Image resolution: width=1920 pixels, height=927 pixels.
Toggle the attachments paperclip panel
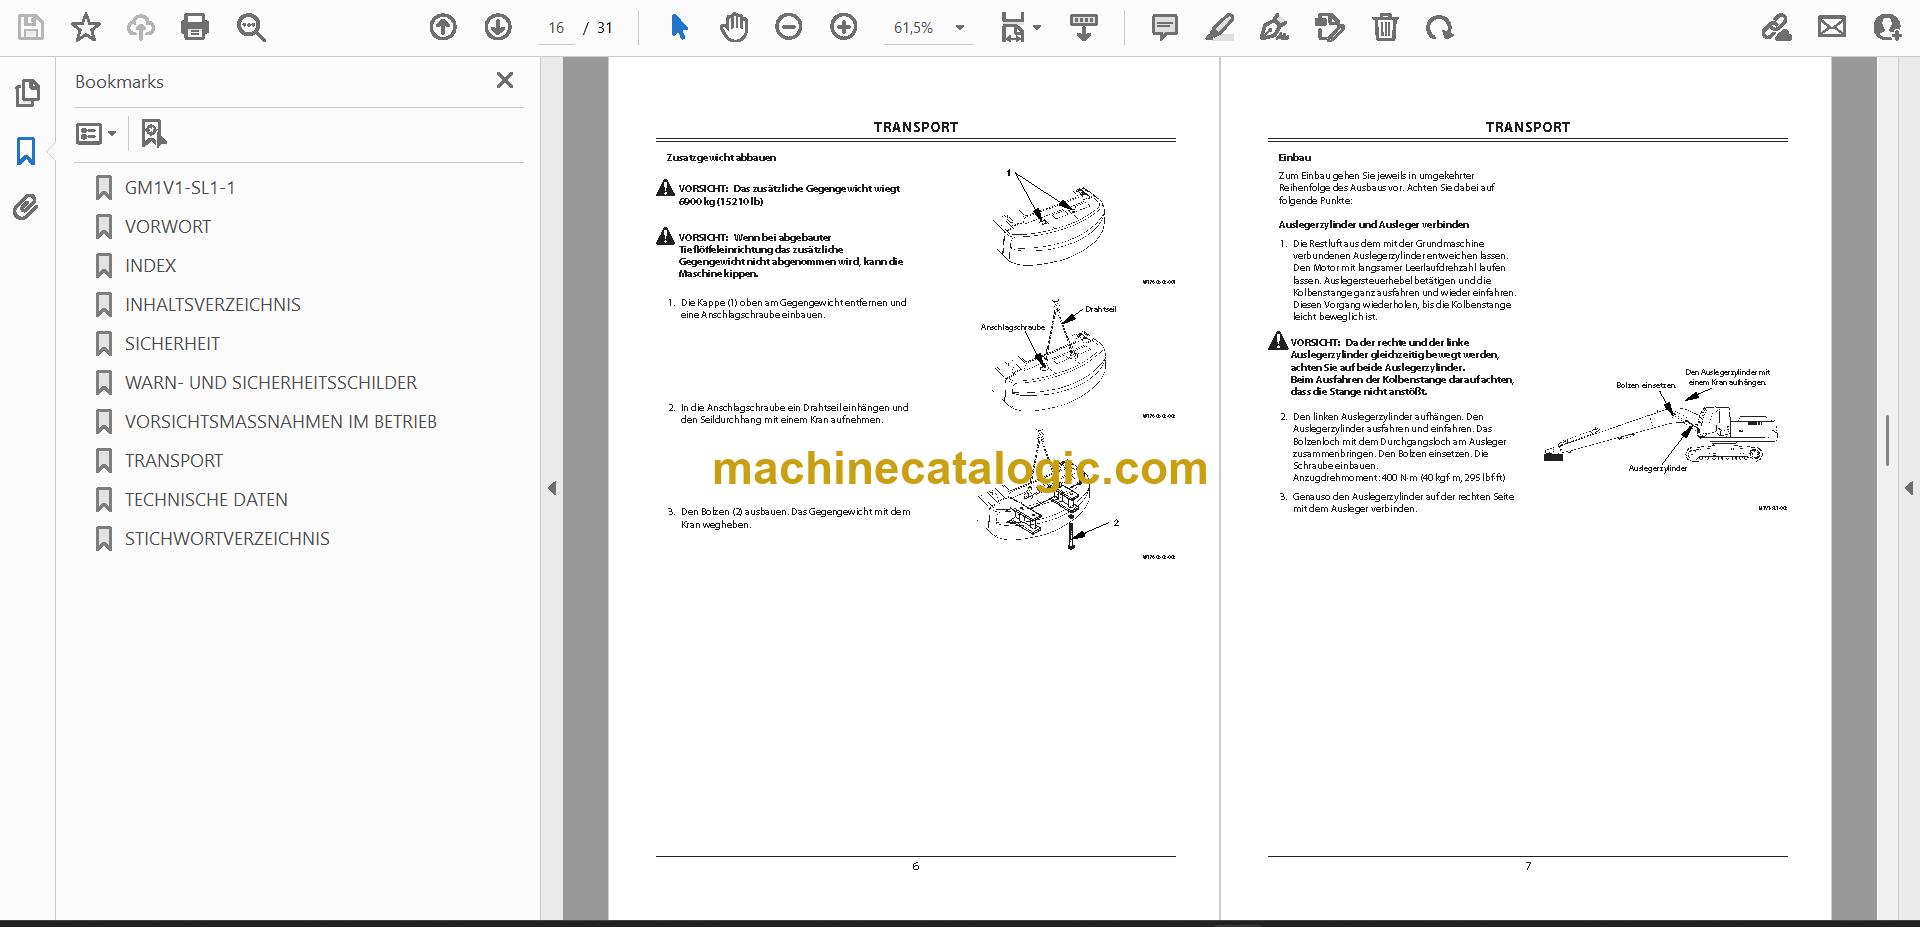coord(26,208)
